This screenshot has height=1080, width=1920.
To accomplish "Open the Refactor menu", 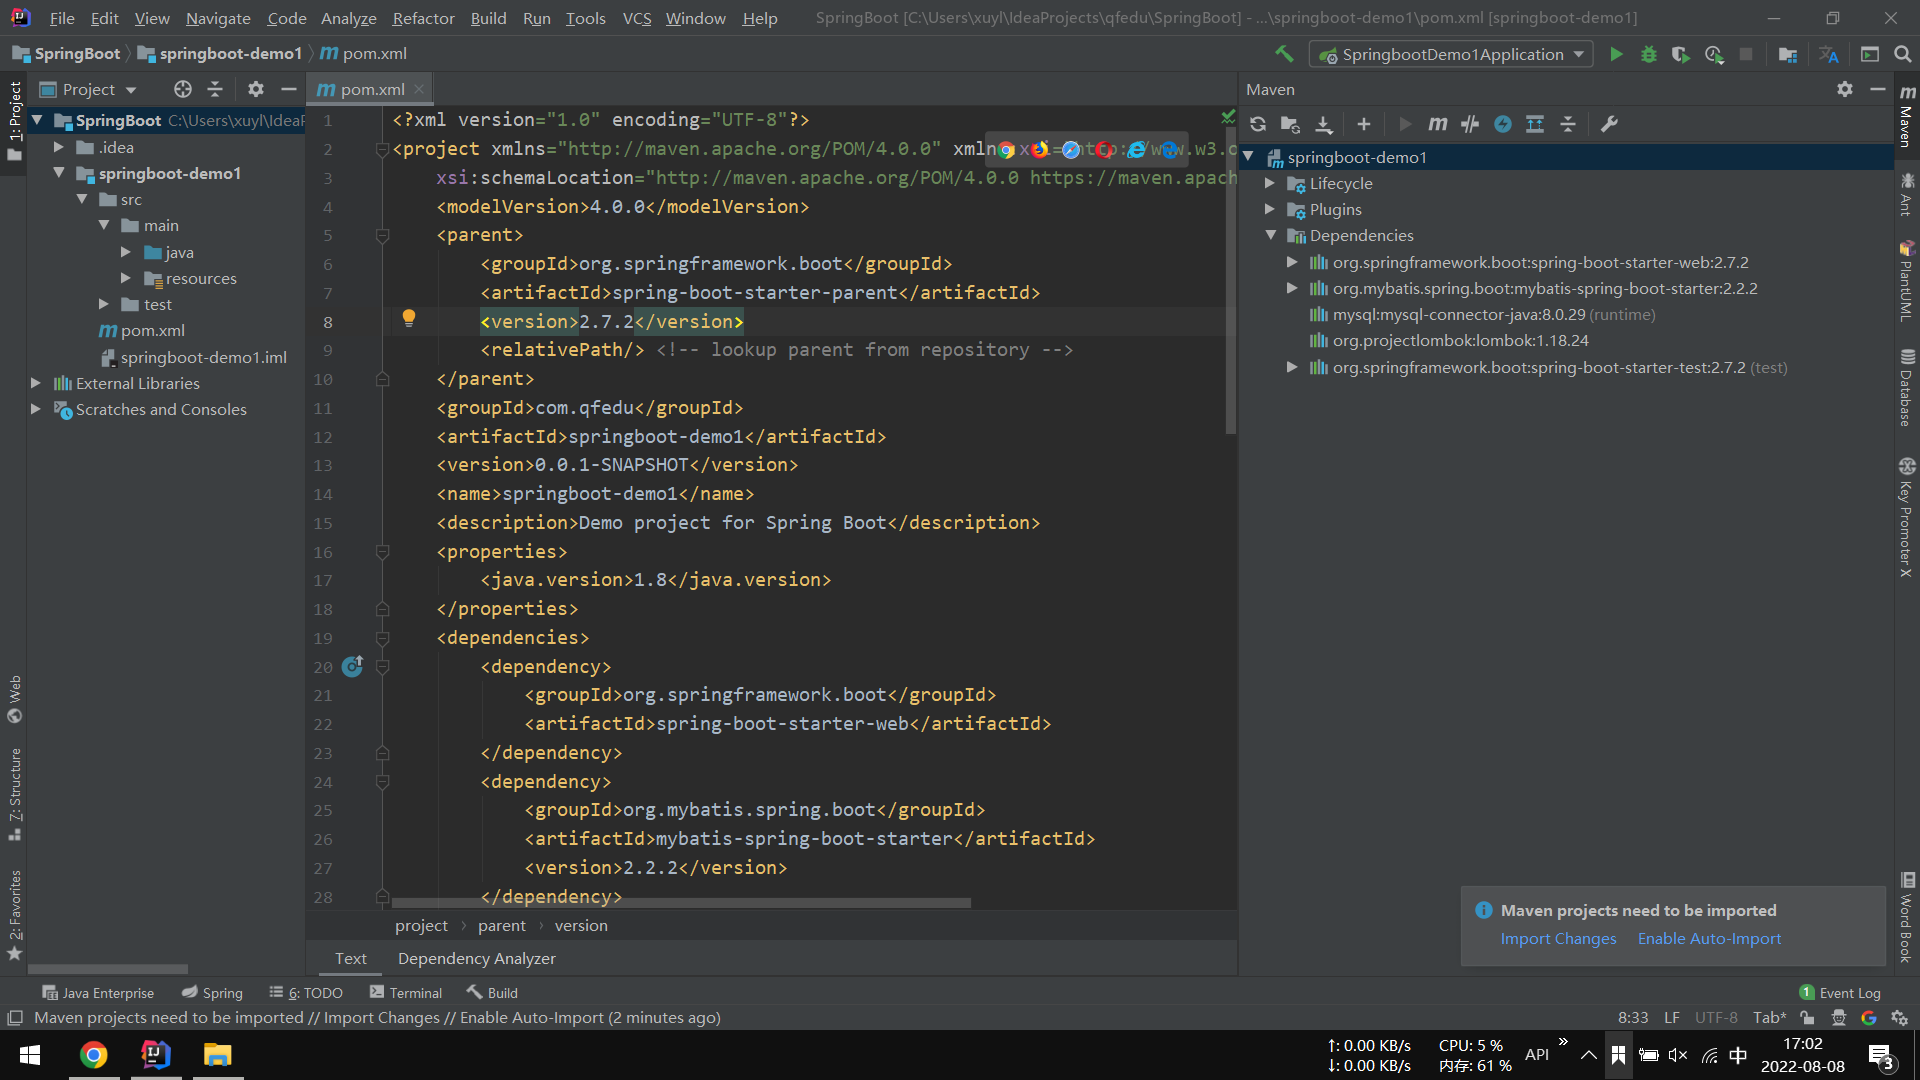I will click(x=423, y=18).
